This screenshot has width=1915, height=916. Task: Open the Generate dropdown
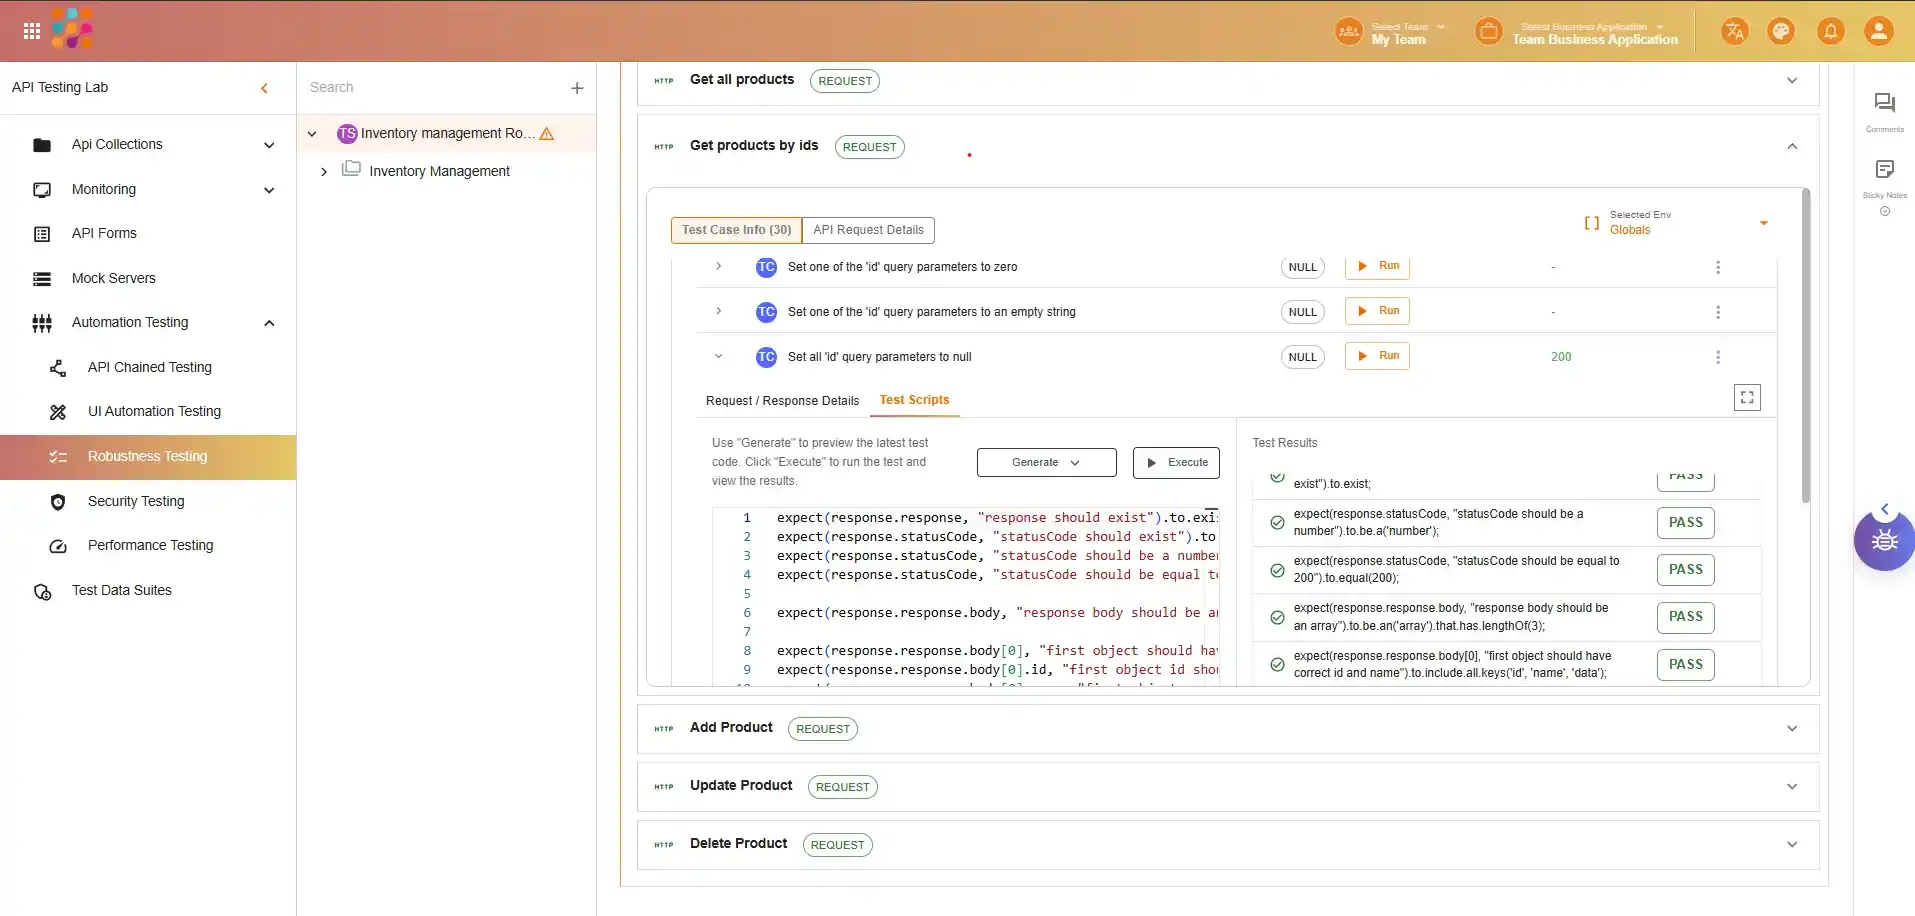coord(1046,463)
